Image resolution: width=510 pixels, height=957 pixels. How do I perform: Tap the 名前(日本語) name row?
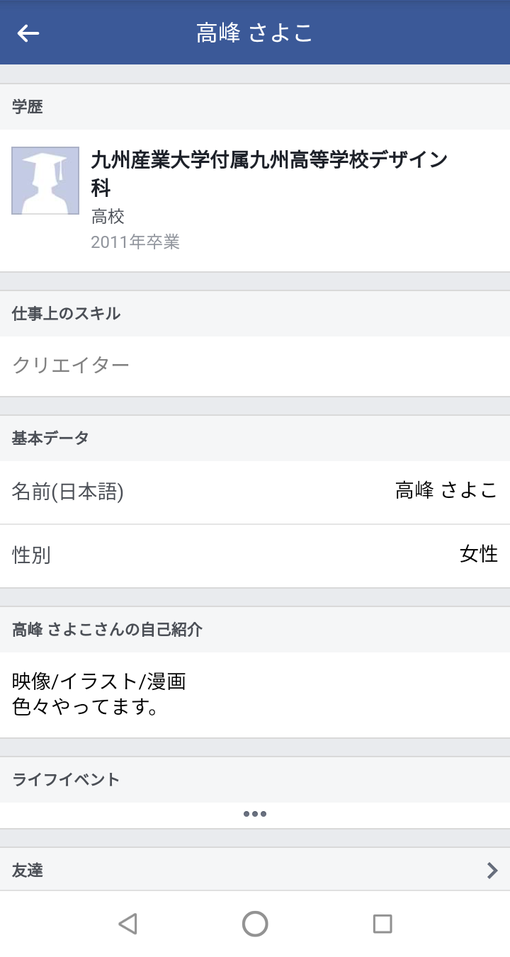(255, 492)
